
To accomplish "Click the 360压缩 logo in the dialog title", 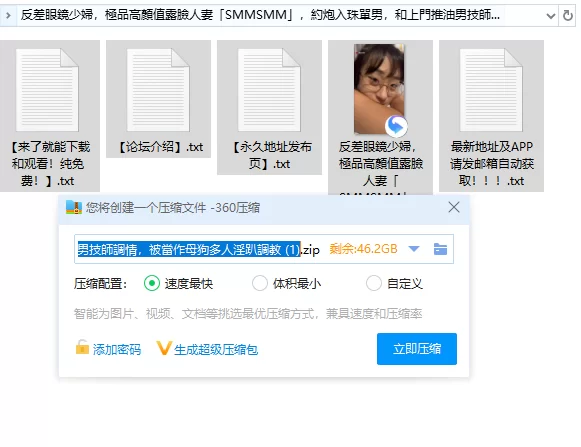I will [x=74, y=208].
